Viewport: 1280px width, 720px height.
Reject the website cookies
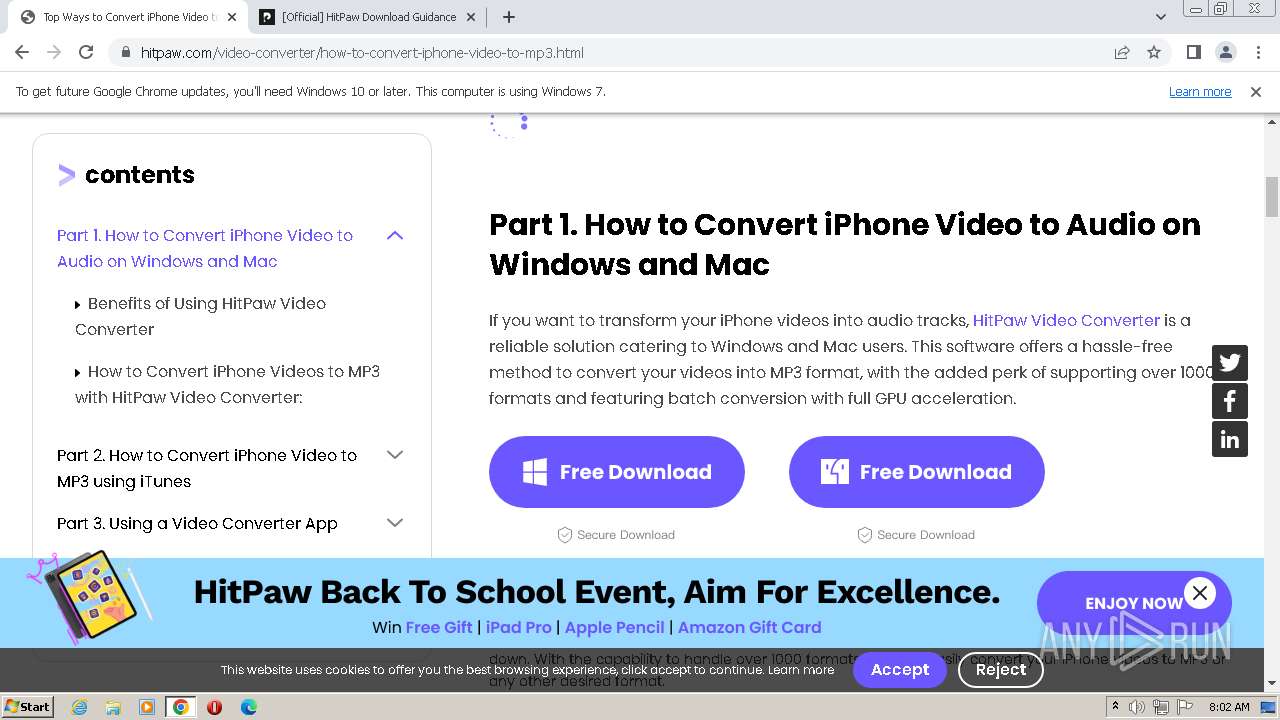1001,670
